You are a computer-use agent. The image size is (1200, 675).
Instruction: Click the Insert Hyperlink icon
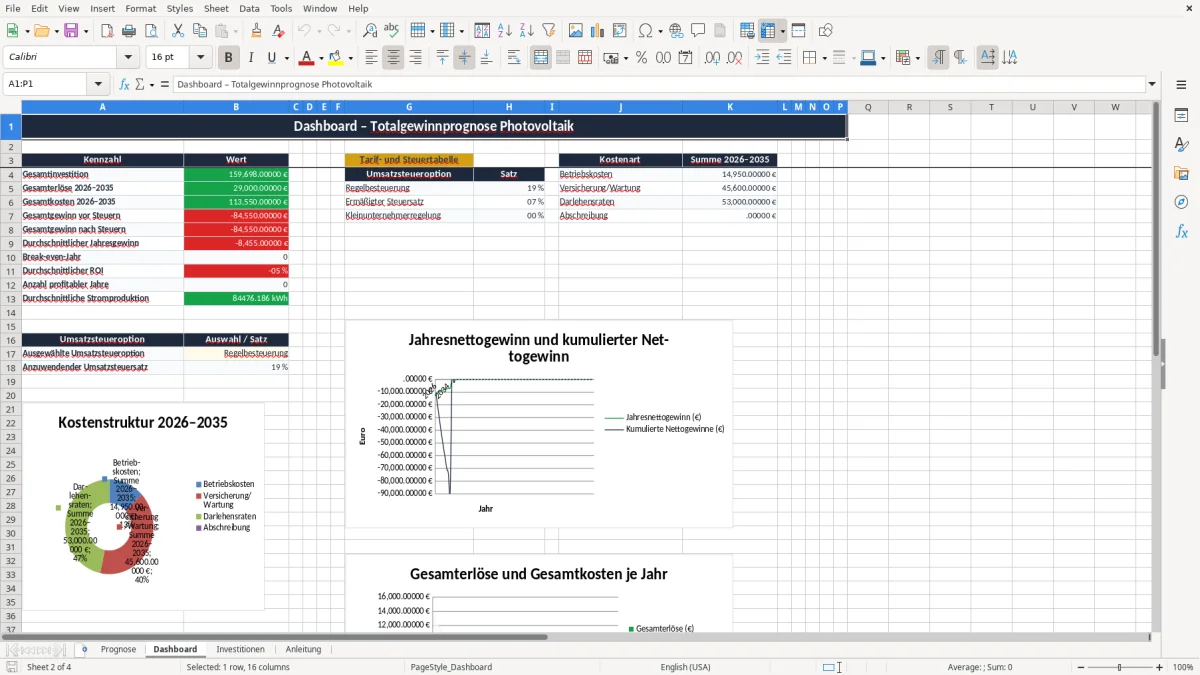coord(676,31)
